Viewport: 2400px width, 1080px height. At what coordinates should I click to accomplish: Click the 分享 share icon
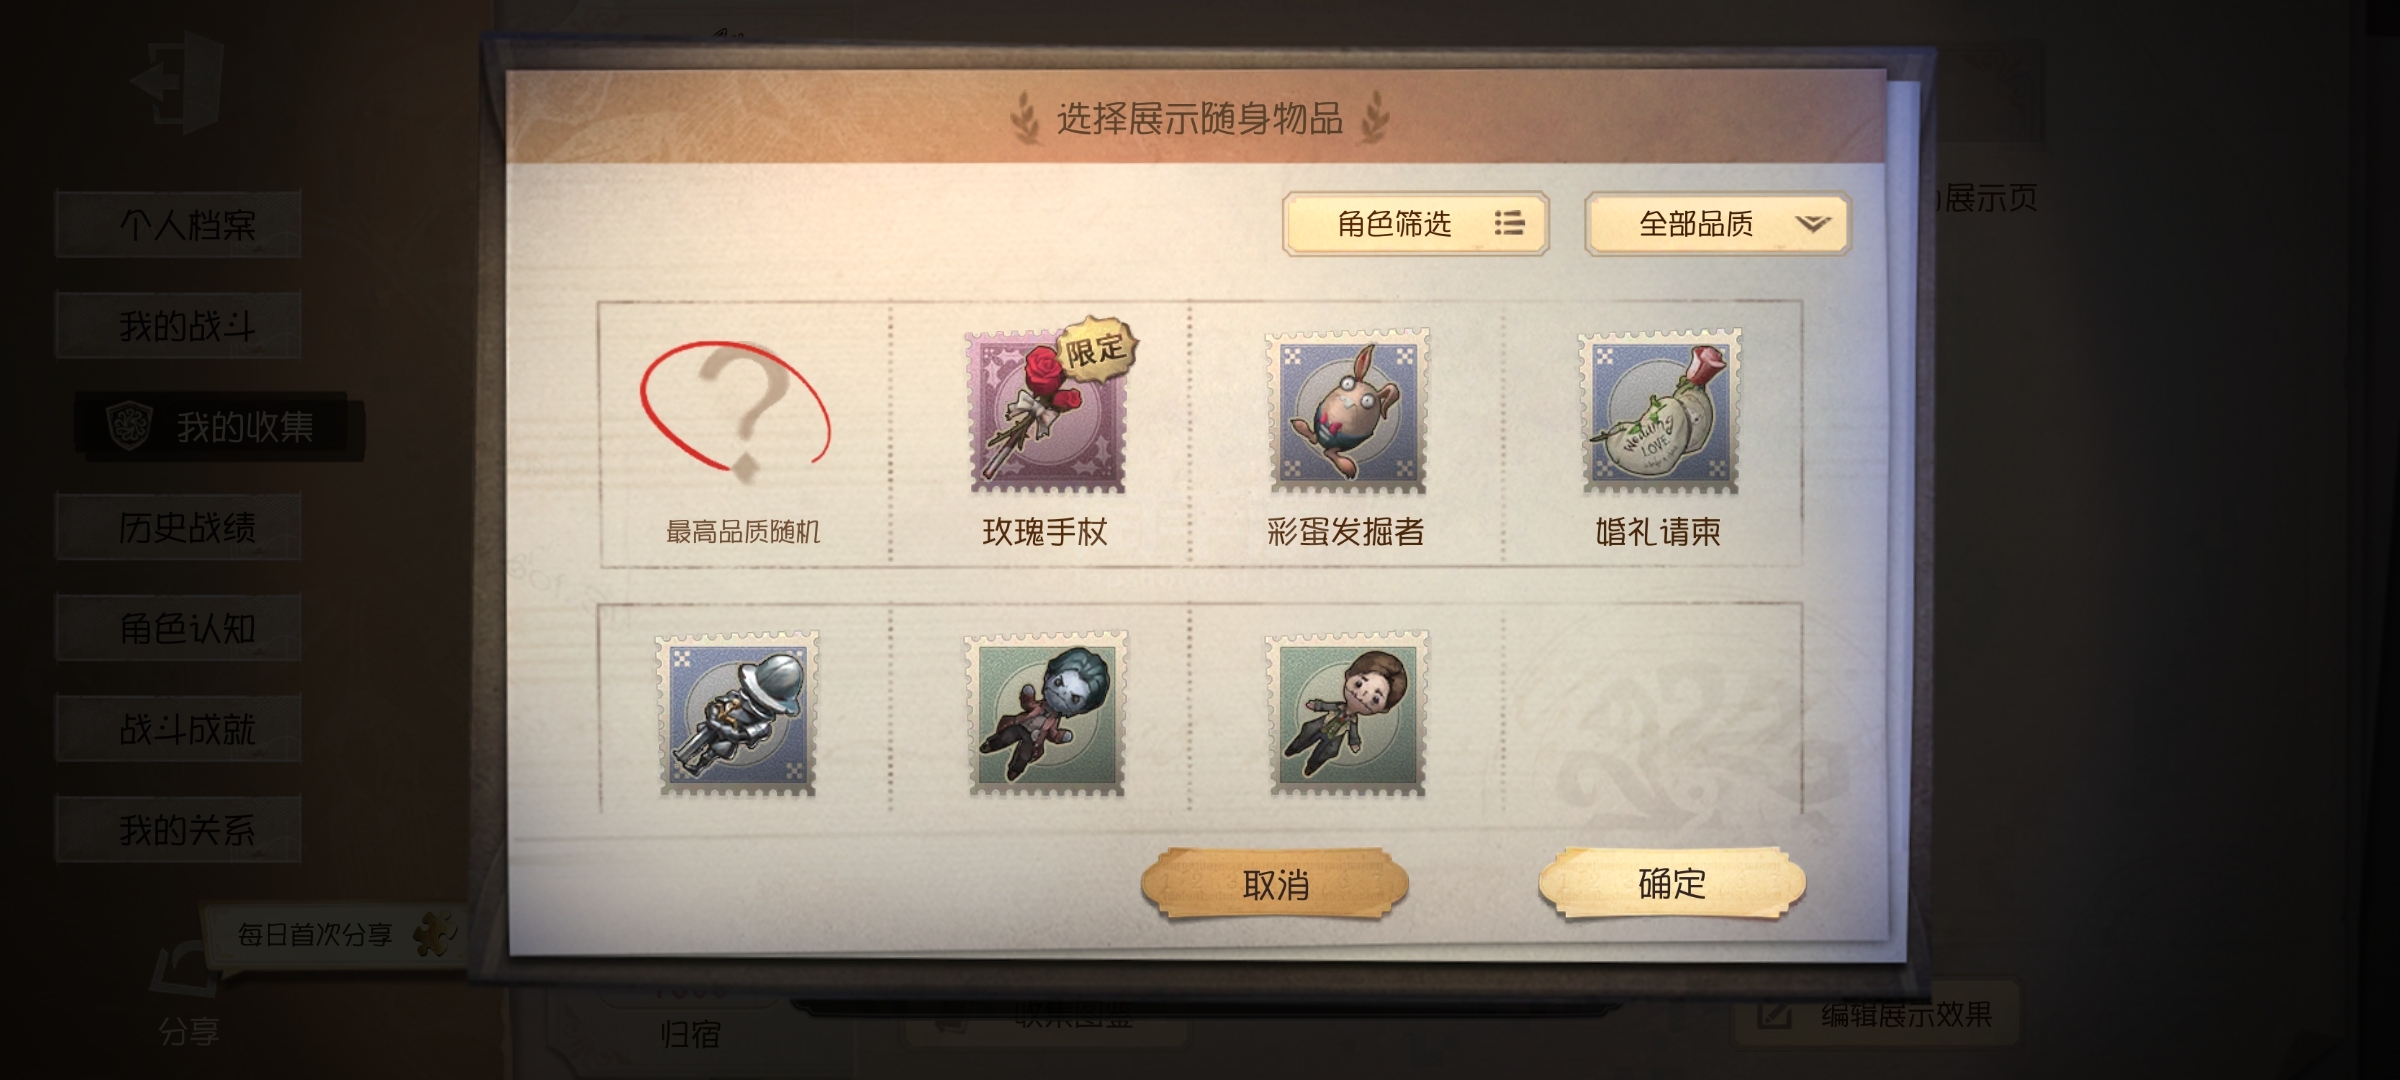[x=188, y=995]
